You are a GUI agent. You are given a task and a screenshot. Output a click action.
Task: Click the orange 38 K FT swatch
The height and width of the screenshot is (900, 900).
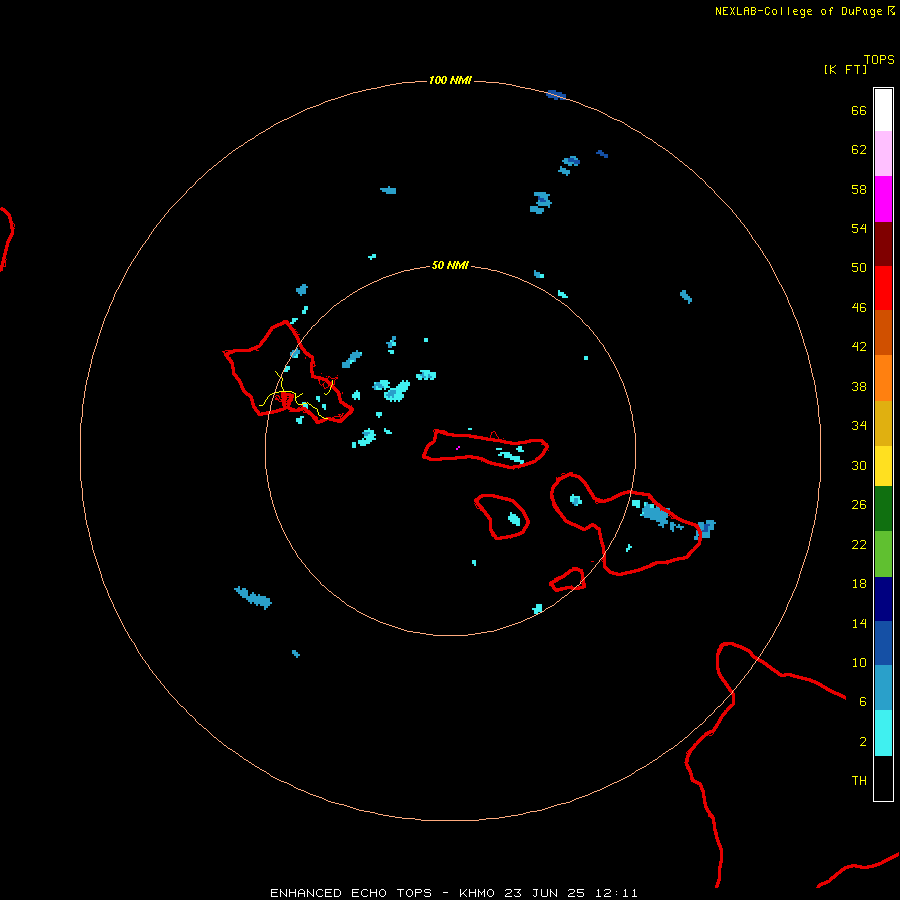click(883, 378)
